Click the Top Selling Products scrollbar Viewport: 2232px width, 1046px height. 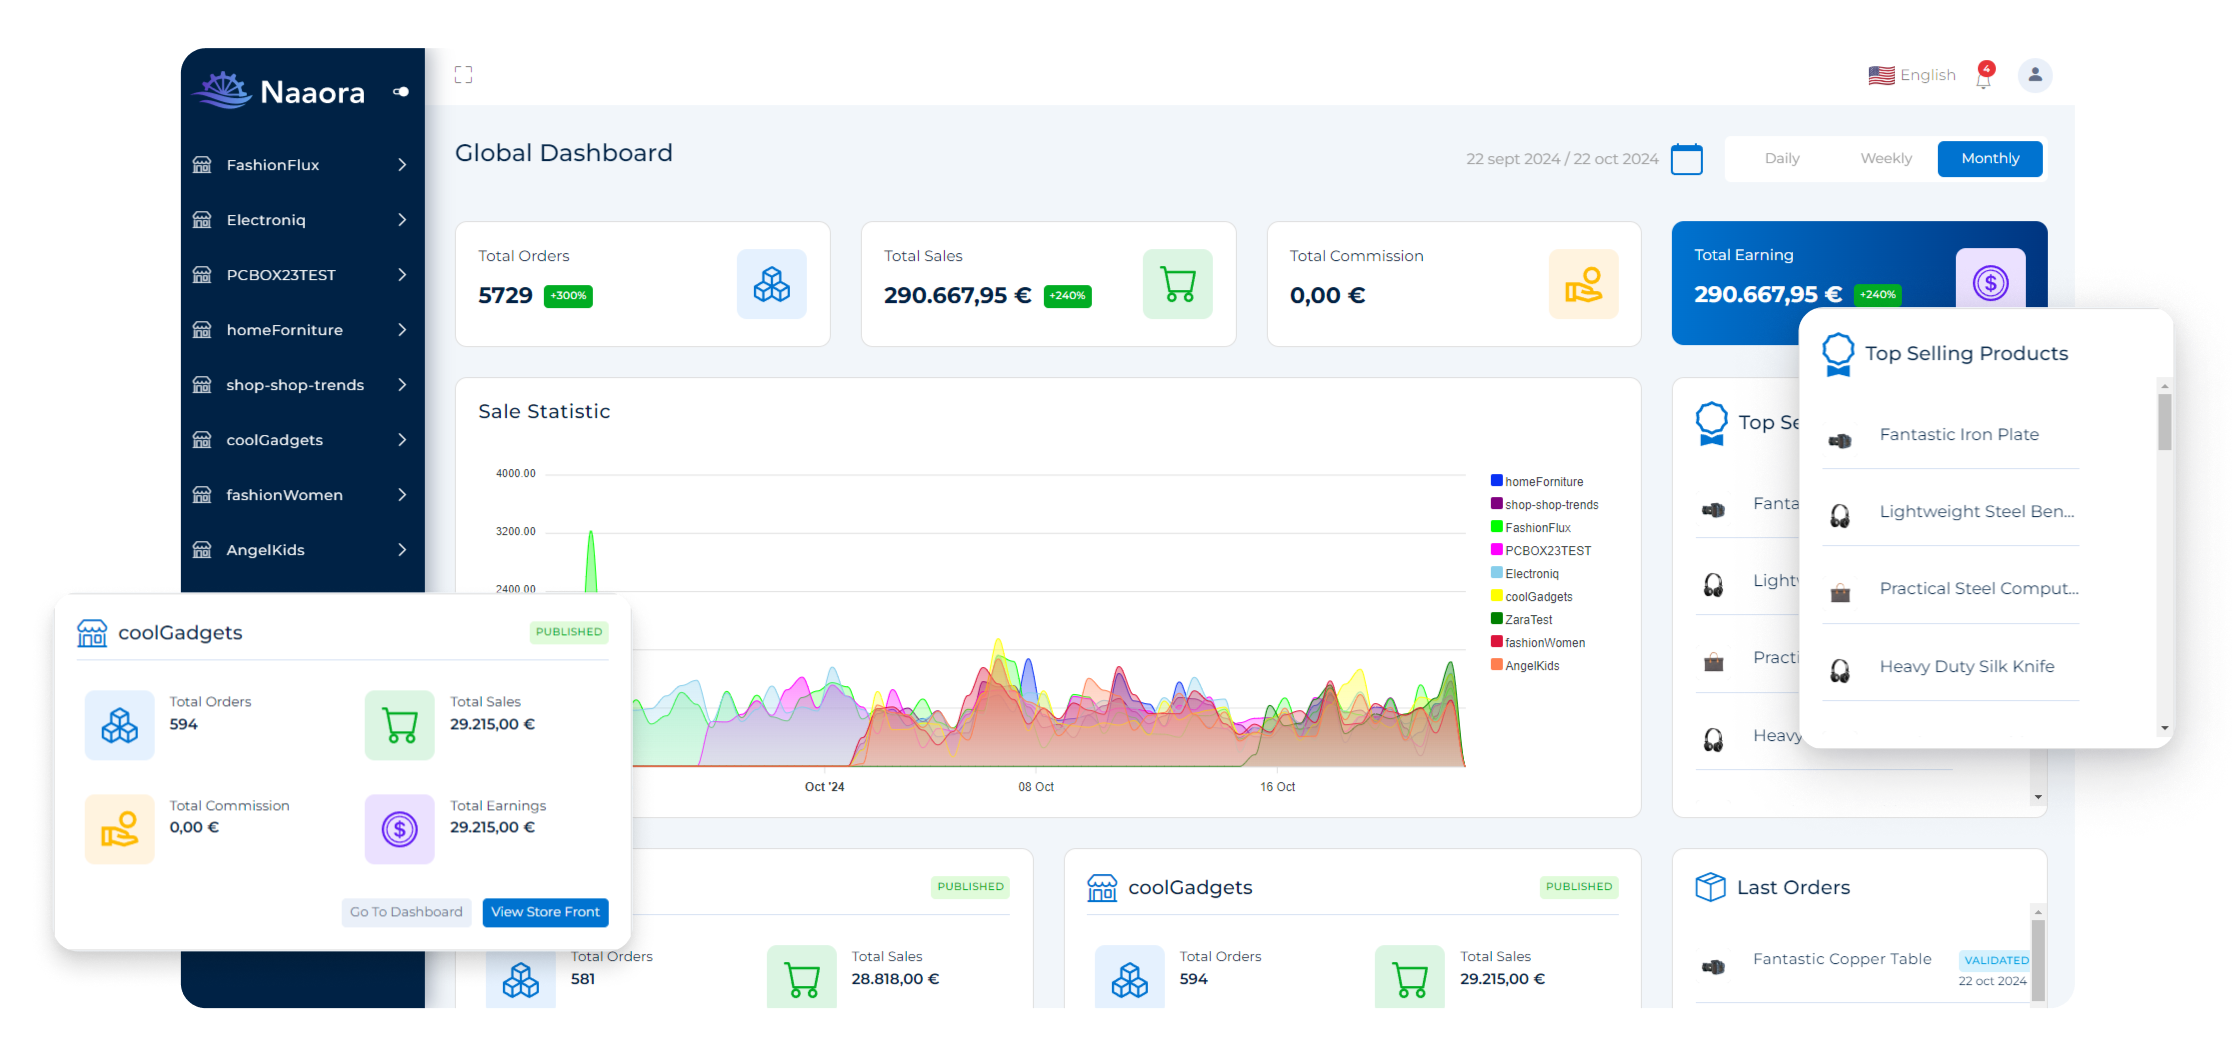2164,422
